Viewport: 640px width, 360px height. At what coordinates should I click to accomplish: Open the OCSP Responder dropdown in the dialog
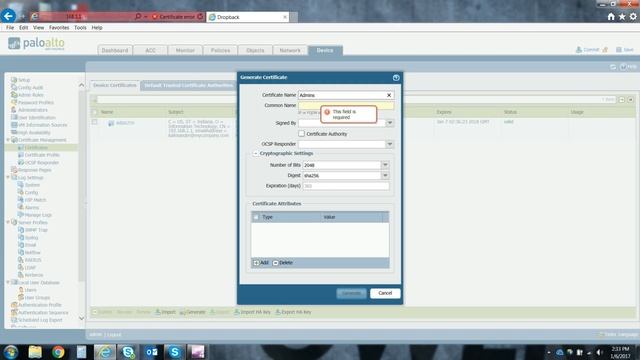coord(390,144)
